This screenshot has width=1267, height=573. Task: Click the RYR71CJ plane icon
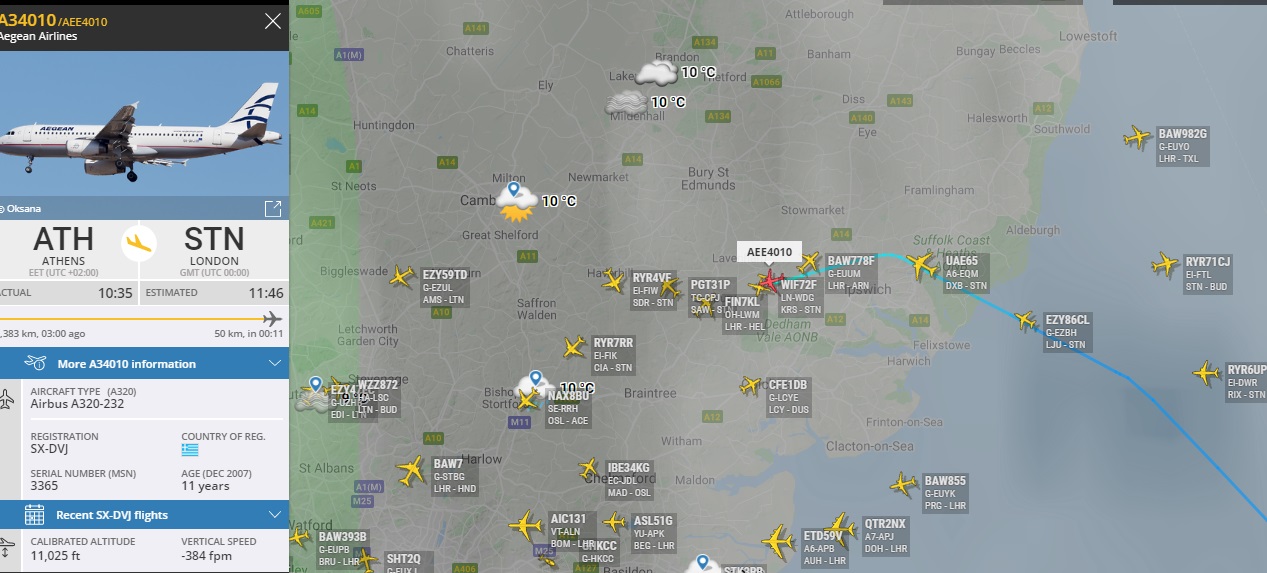pyautogui.click(x=1165, y=265)
